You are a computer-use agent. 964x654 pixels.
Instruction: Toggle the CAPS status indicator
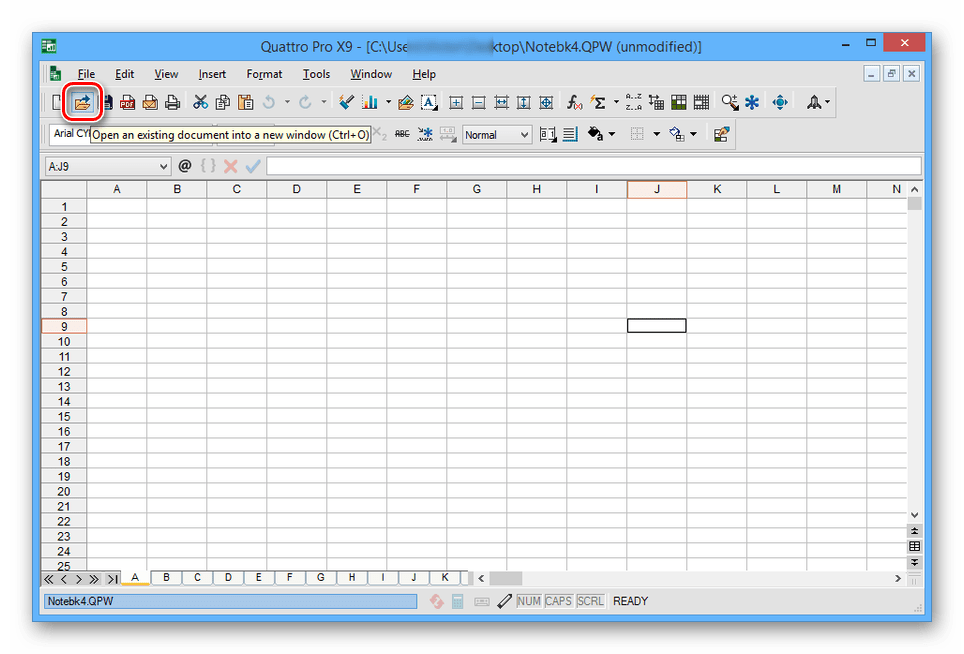pyautogui.click(x=558, y=601)
